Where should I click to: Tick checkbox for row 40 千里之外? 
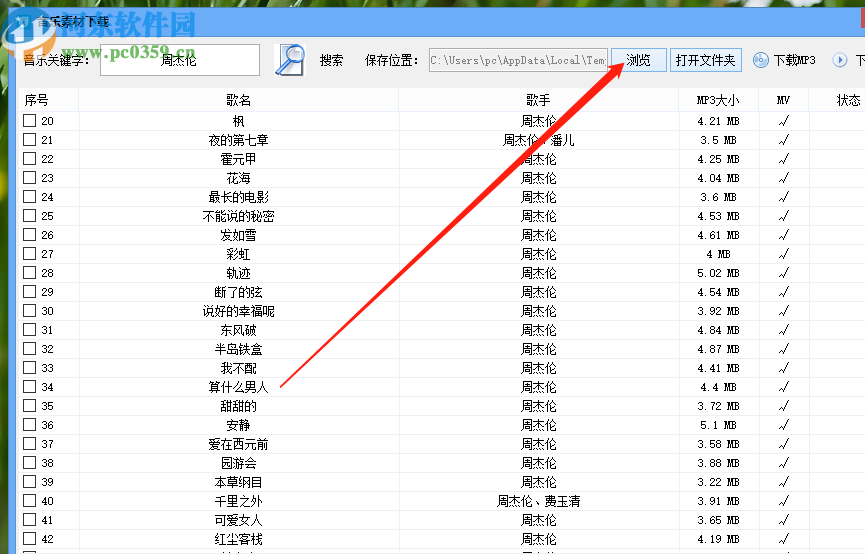pos(30,500)
